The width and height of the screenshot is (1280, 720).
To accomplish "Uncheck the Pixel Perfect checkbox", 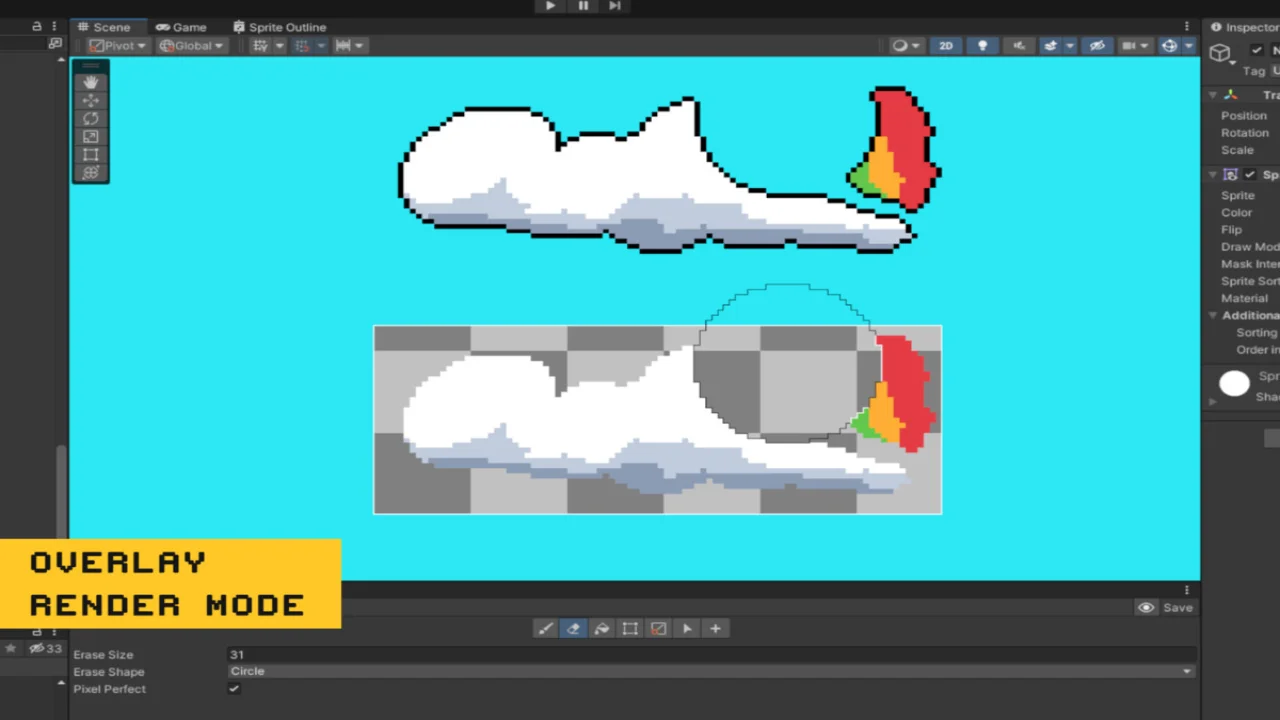I will pos(234,689).
